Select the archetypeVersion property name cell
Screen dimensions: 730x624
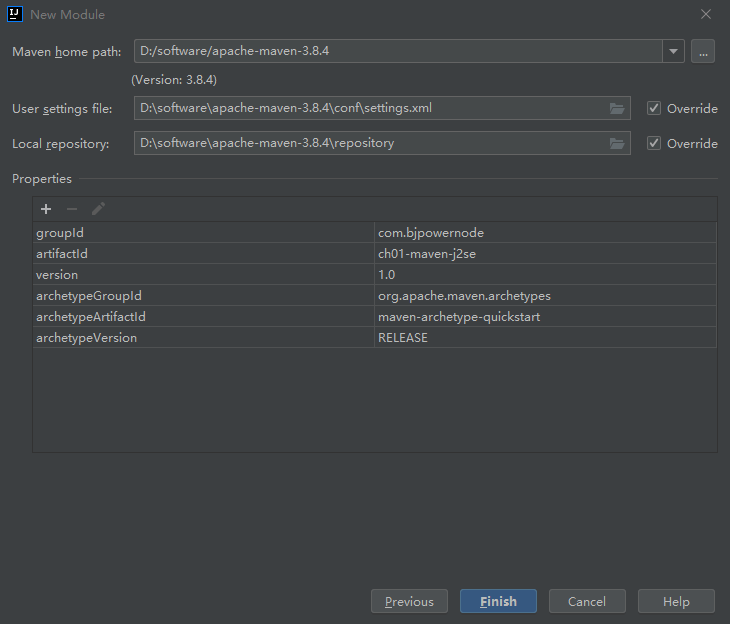pos(203,337)
